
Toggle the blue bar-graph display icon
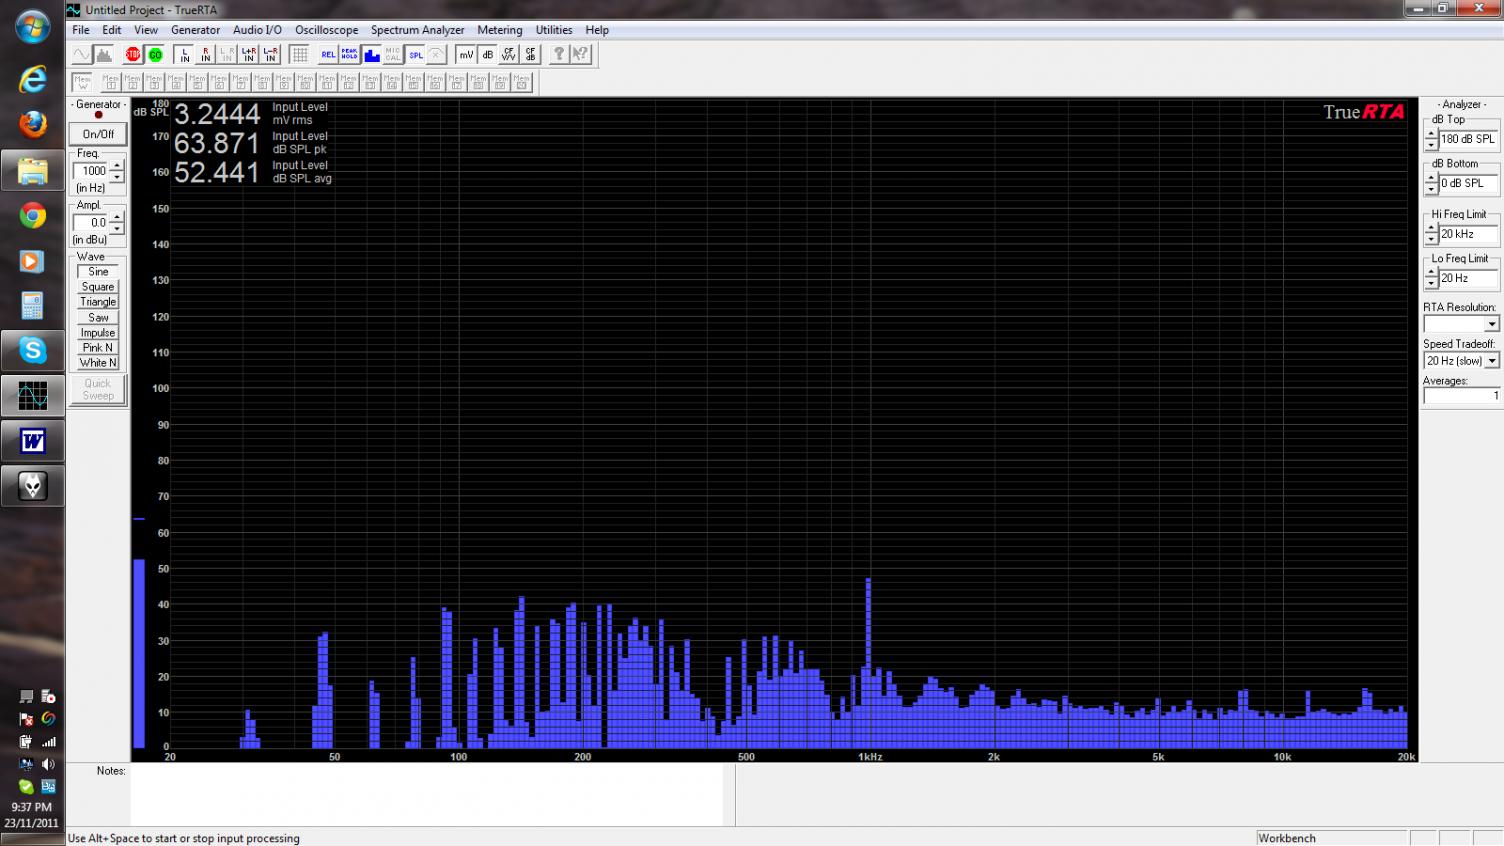point(371,54)
